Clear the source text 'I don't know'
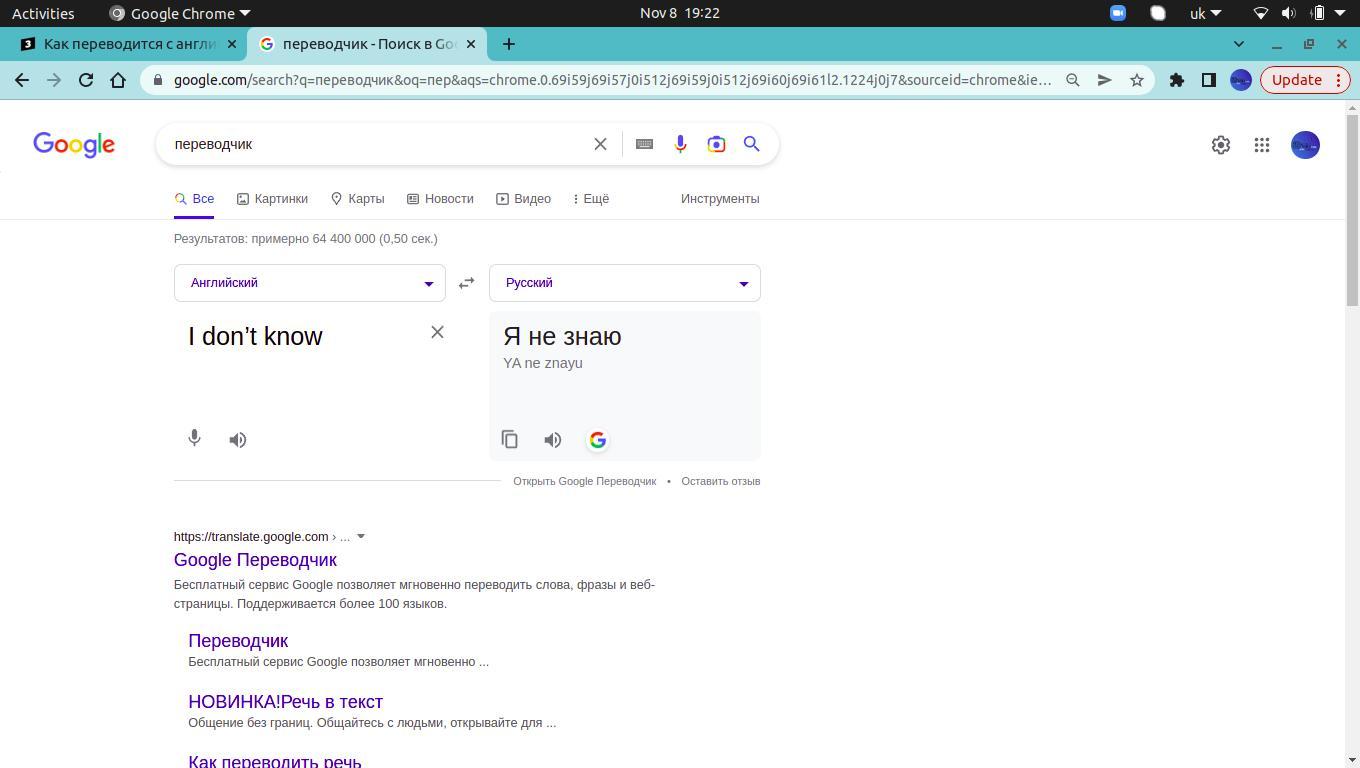 coord(437,332)
